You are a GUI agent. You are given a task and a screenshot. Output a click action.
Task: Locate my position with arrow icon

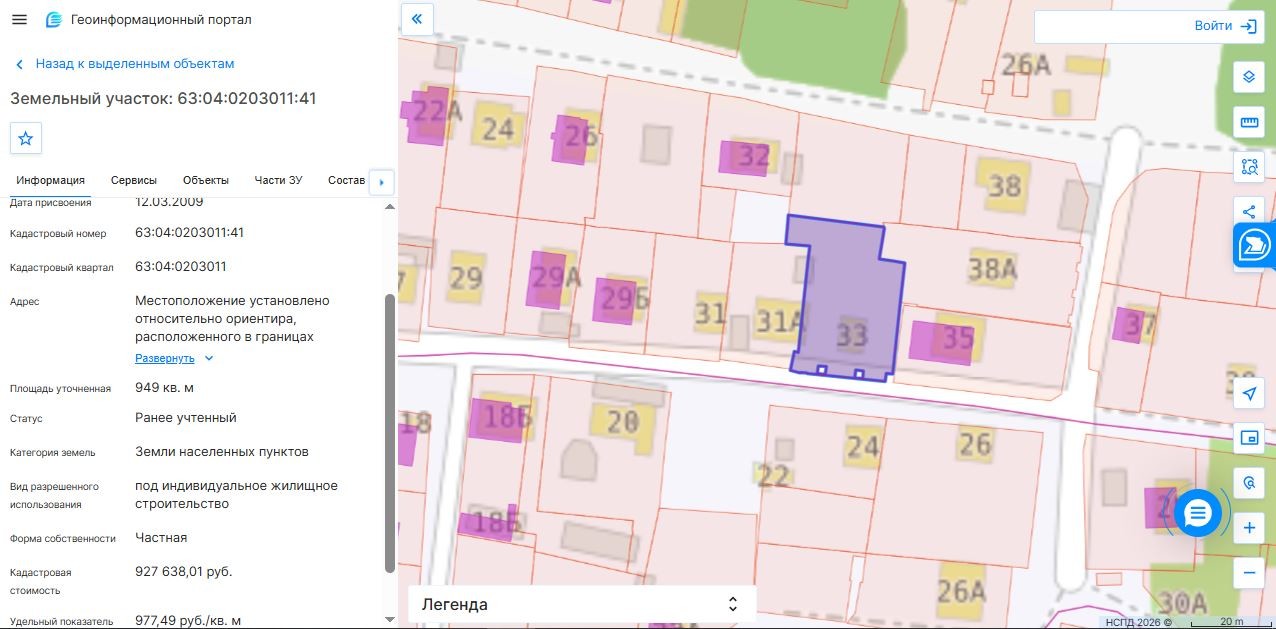point(1248,394)
